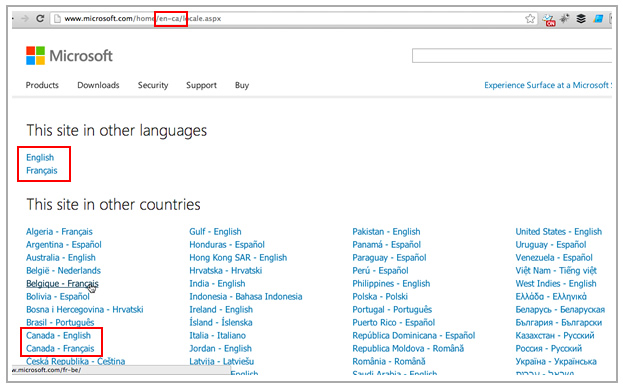Open India - English site
623x388 pixels.
pyautogui.click(x=217, y=284)
